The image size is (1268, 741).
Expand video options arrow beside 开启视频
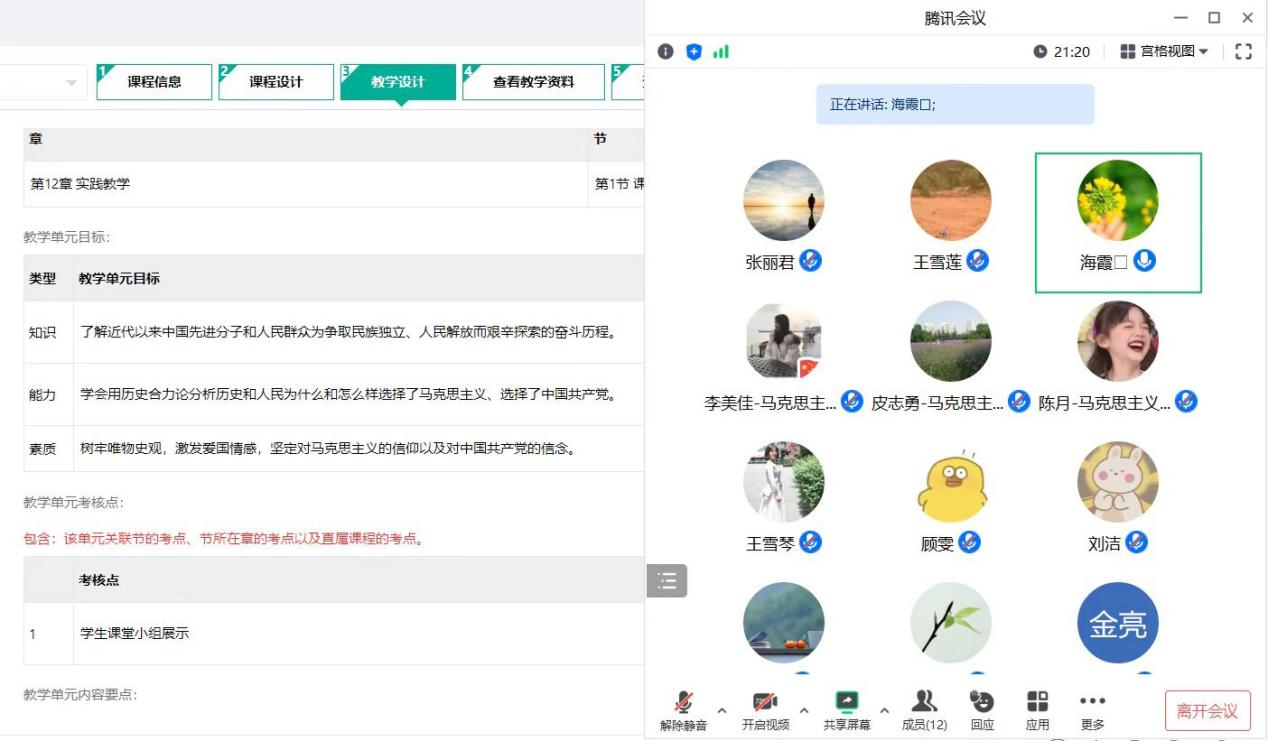[804, 711]
